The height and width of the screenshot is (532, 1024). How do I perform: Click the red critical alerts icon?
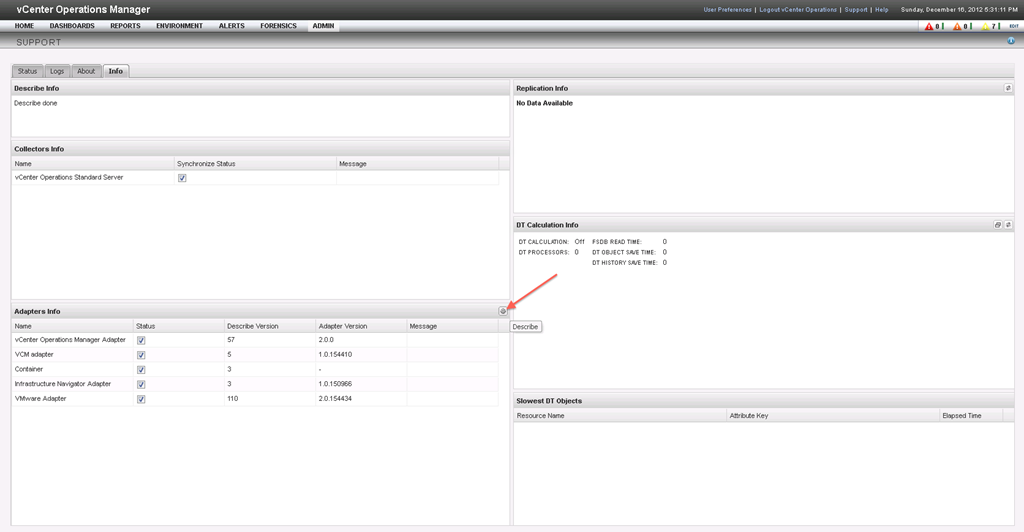(929, 26)
